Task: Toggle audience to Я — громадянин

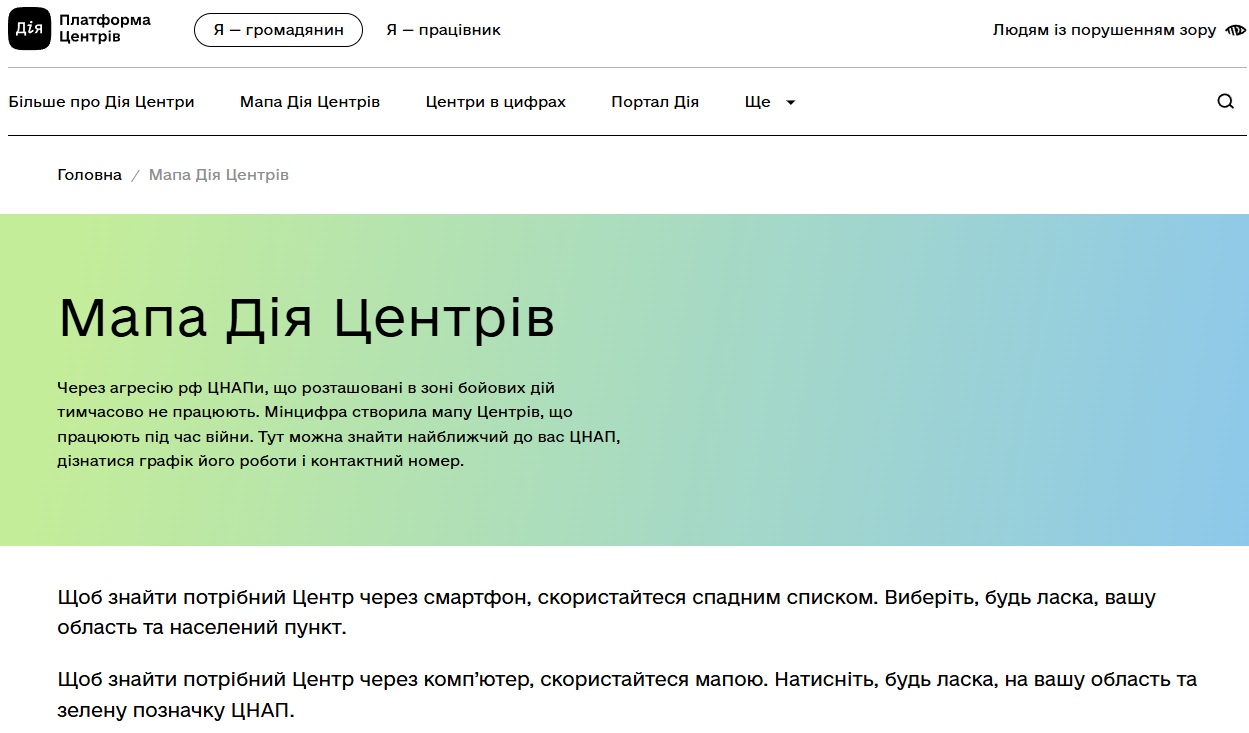Action: point(278,30)
